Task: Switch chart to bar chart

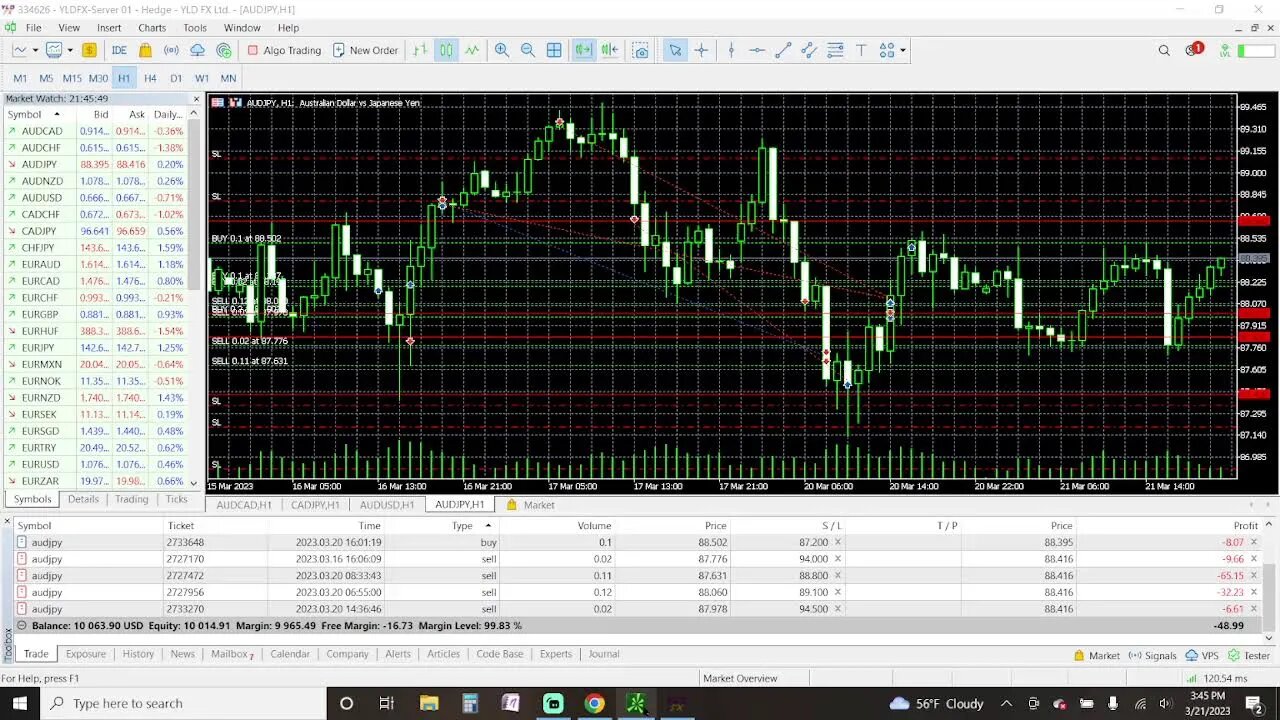Action: [420, 50]
